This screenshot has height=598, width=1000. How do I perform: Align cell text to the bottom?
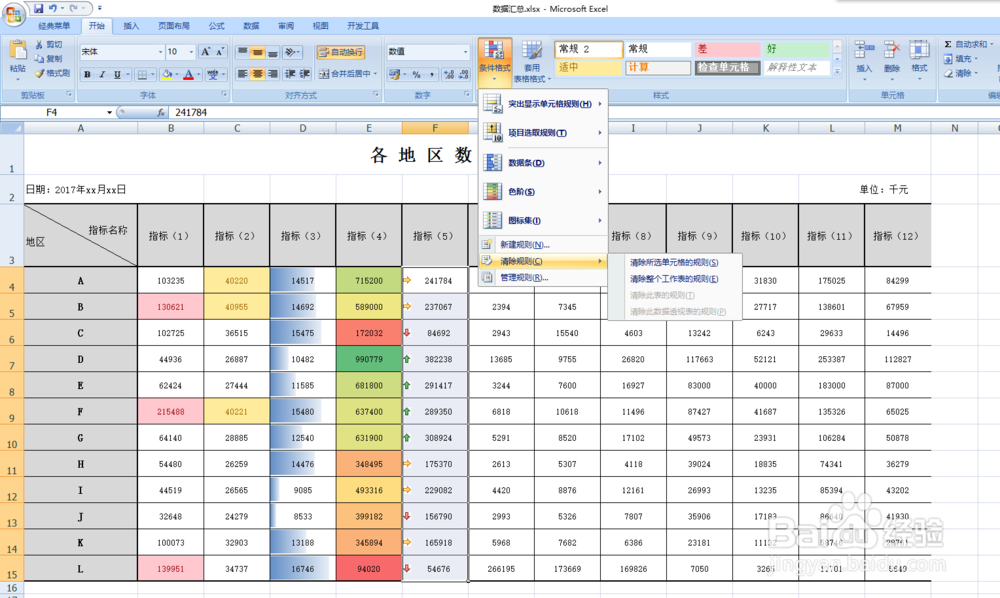272,52
